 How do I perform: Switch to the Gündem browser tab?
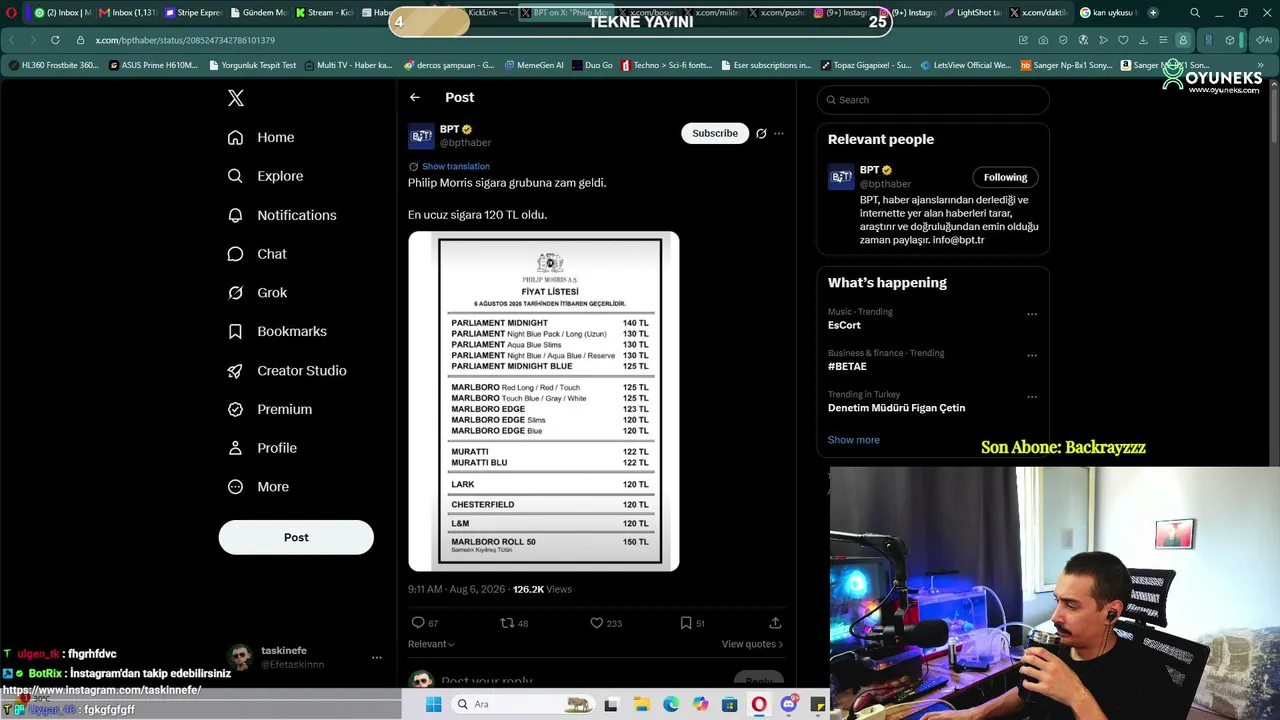coord(258,13)
